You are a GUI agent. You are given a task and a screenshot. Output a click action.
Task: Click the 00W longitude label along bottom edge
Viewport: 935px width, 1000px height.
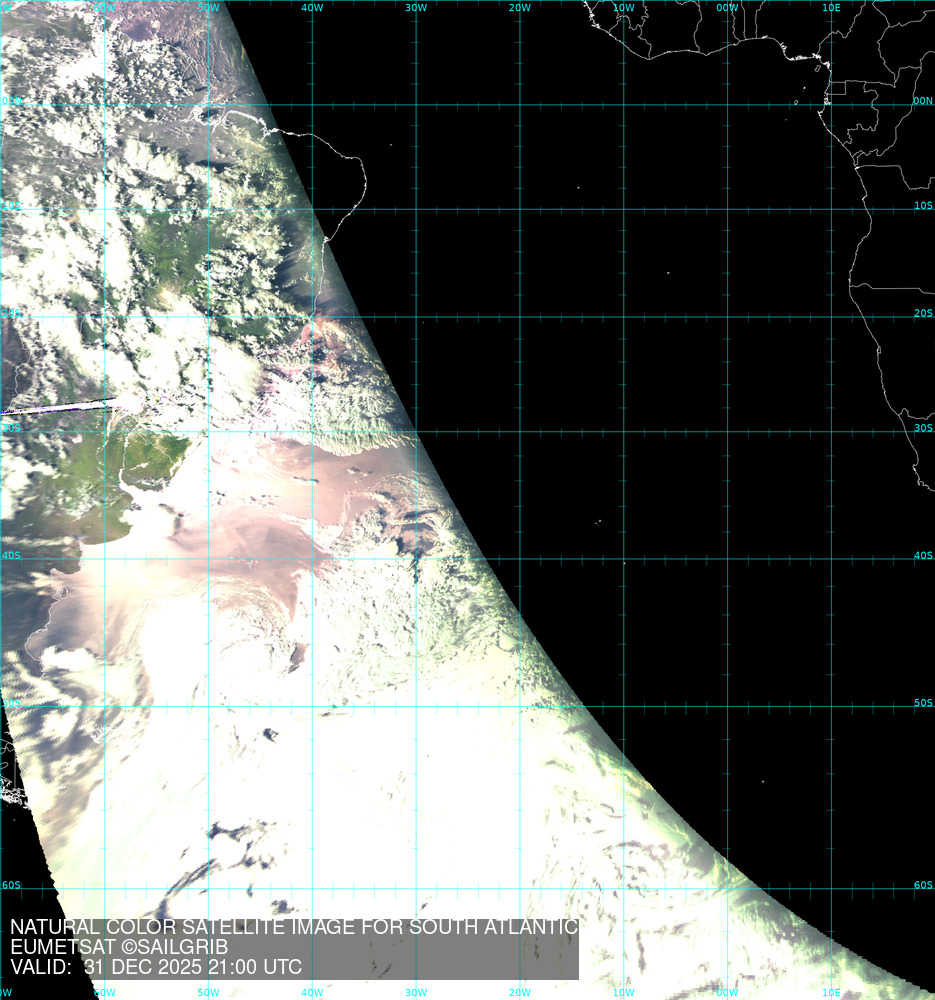[x=727, y=993]
